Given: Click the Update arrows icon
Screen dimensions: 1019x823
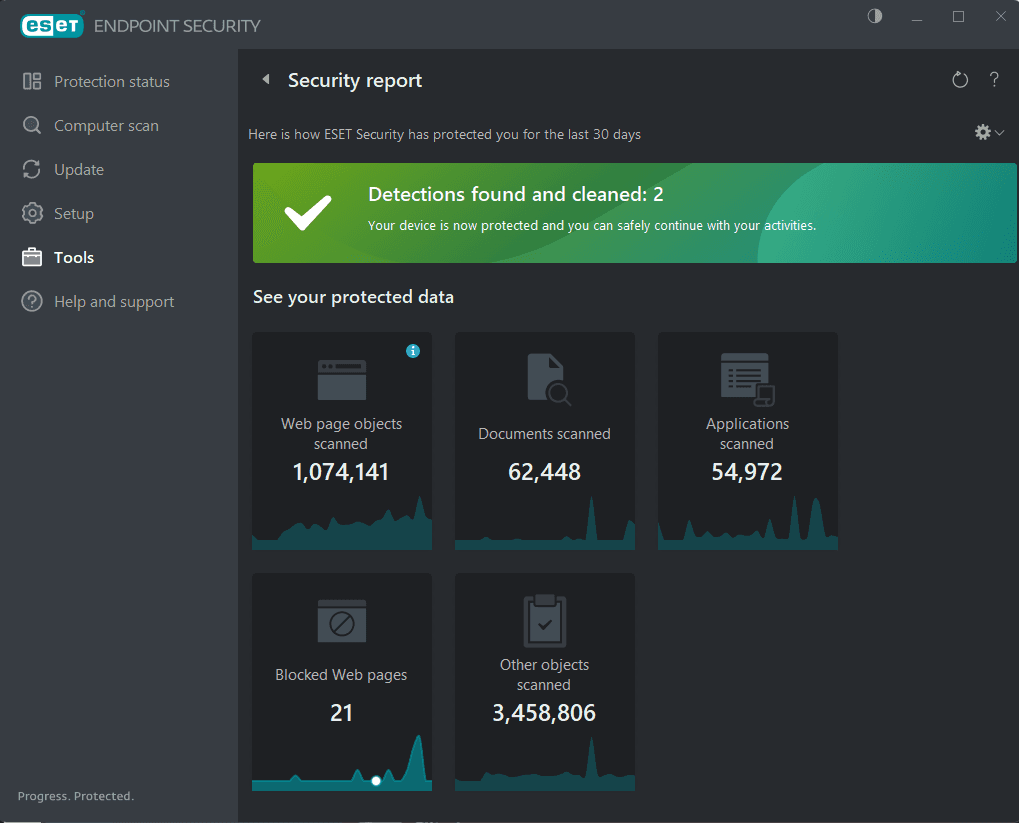Looking at the screenshot, I should tap(32, 170).
